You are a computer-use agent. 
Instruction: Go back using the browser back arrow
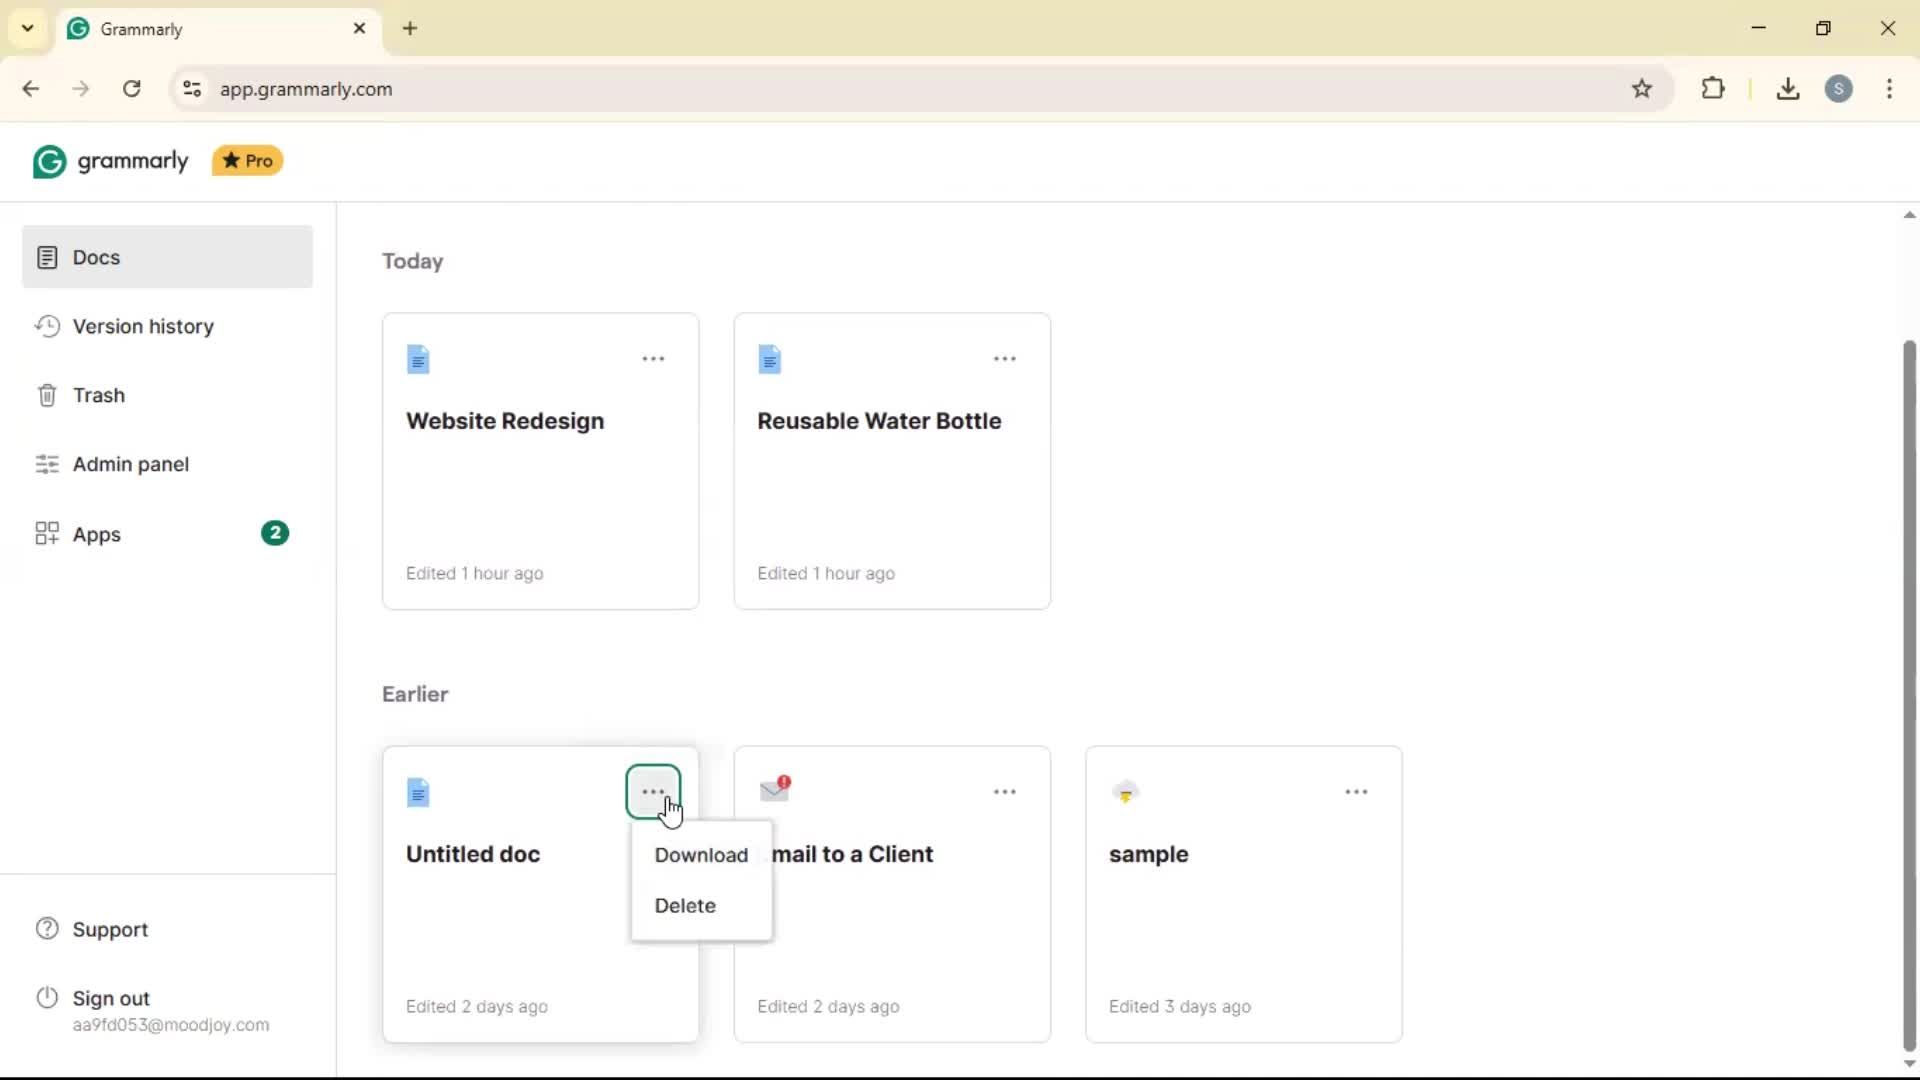coord(31,89)
